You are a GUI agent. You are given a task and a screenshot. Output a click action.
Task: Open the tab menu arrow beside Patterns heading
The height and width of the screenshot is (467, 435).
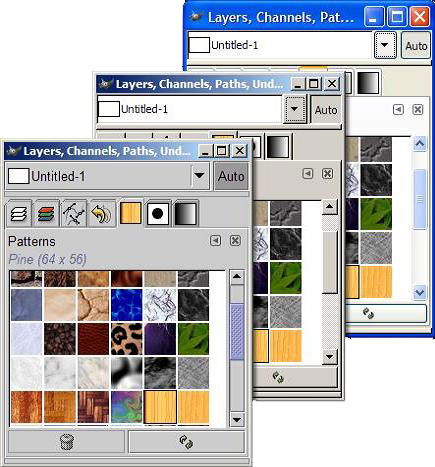coord(216,240)
